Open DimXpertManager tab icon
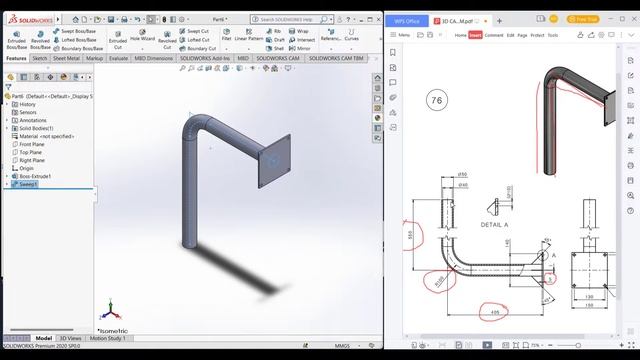The width and height of the screenshot is (640, 360). click(x=50, y=77)
